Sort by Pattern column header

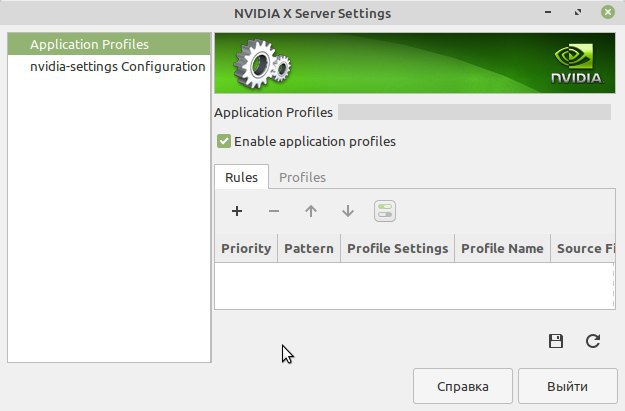pyautogui.click(x=309, y=248)
